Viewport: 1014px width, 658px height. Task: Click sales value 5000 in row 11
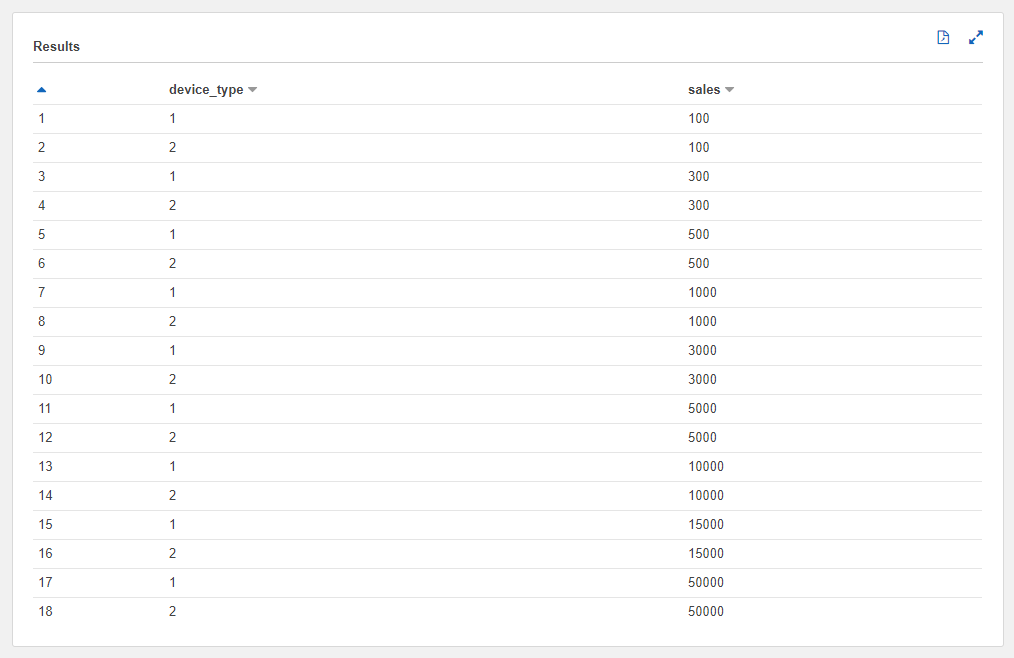click(702, 408)
